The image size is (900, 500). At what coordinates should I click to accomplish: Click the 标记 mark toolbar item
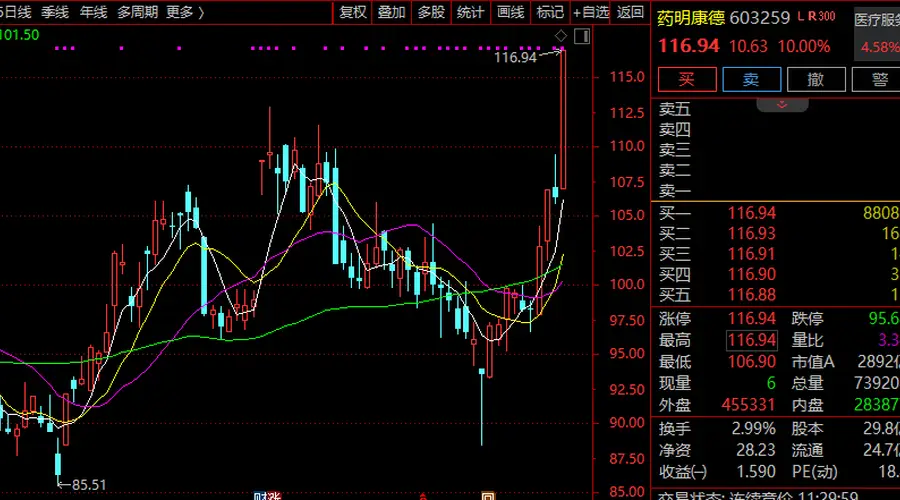click(550, 12)
